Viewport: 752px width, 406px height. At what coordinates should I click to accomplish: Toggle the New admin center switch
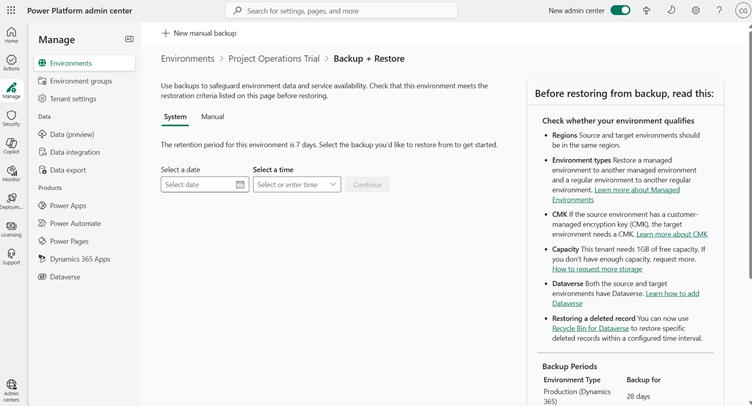[x=620, y=10]
